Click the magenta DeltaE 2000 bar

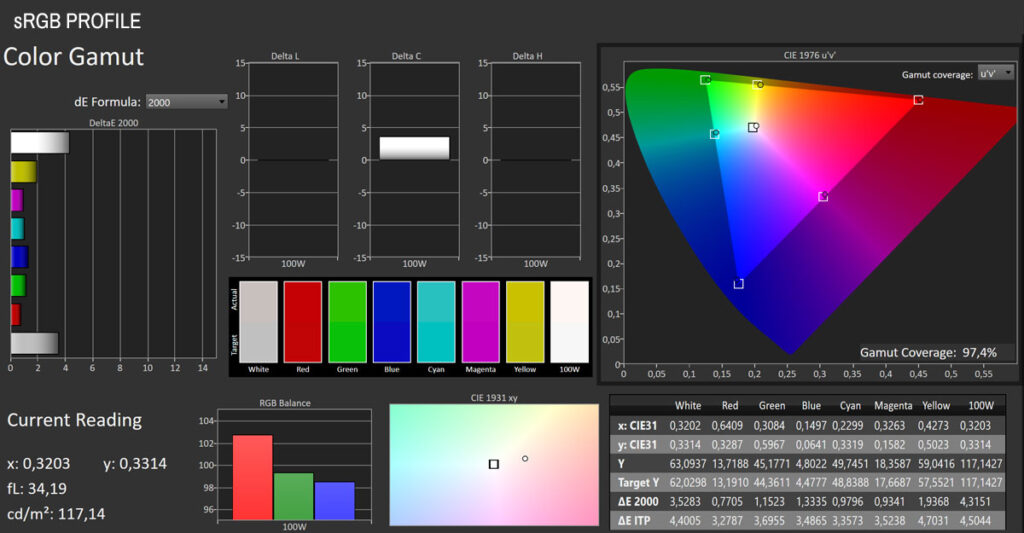17,200
